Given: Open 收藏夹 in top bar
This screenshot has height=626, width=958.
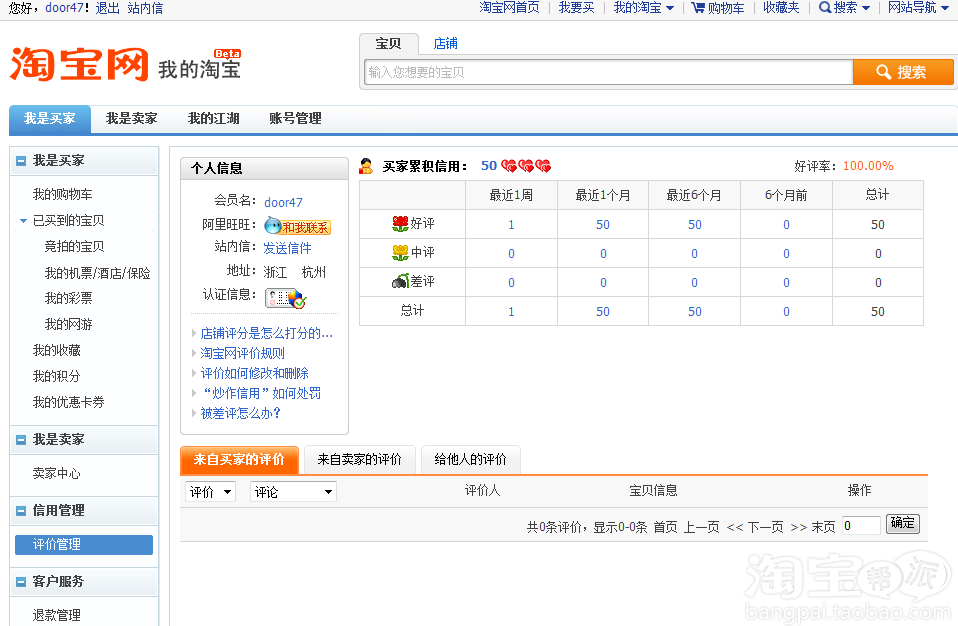Looking at the screenshot, I should (781, 8).
